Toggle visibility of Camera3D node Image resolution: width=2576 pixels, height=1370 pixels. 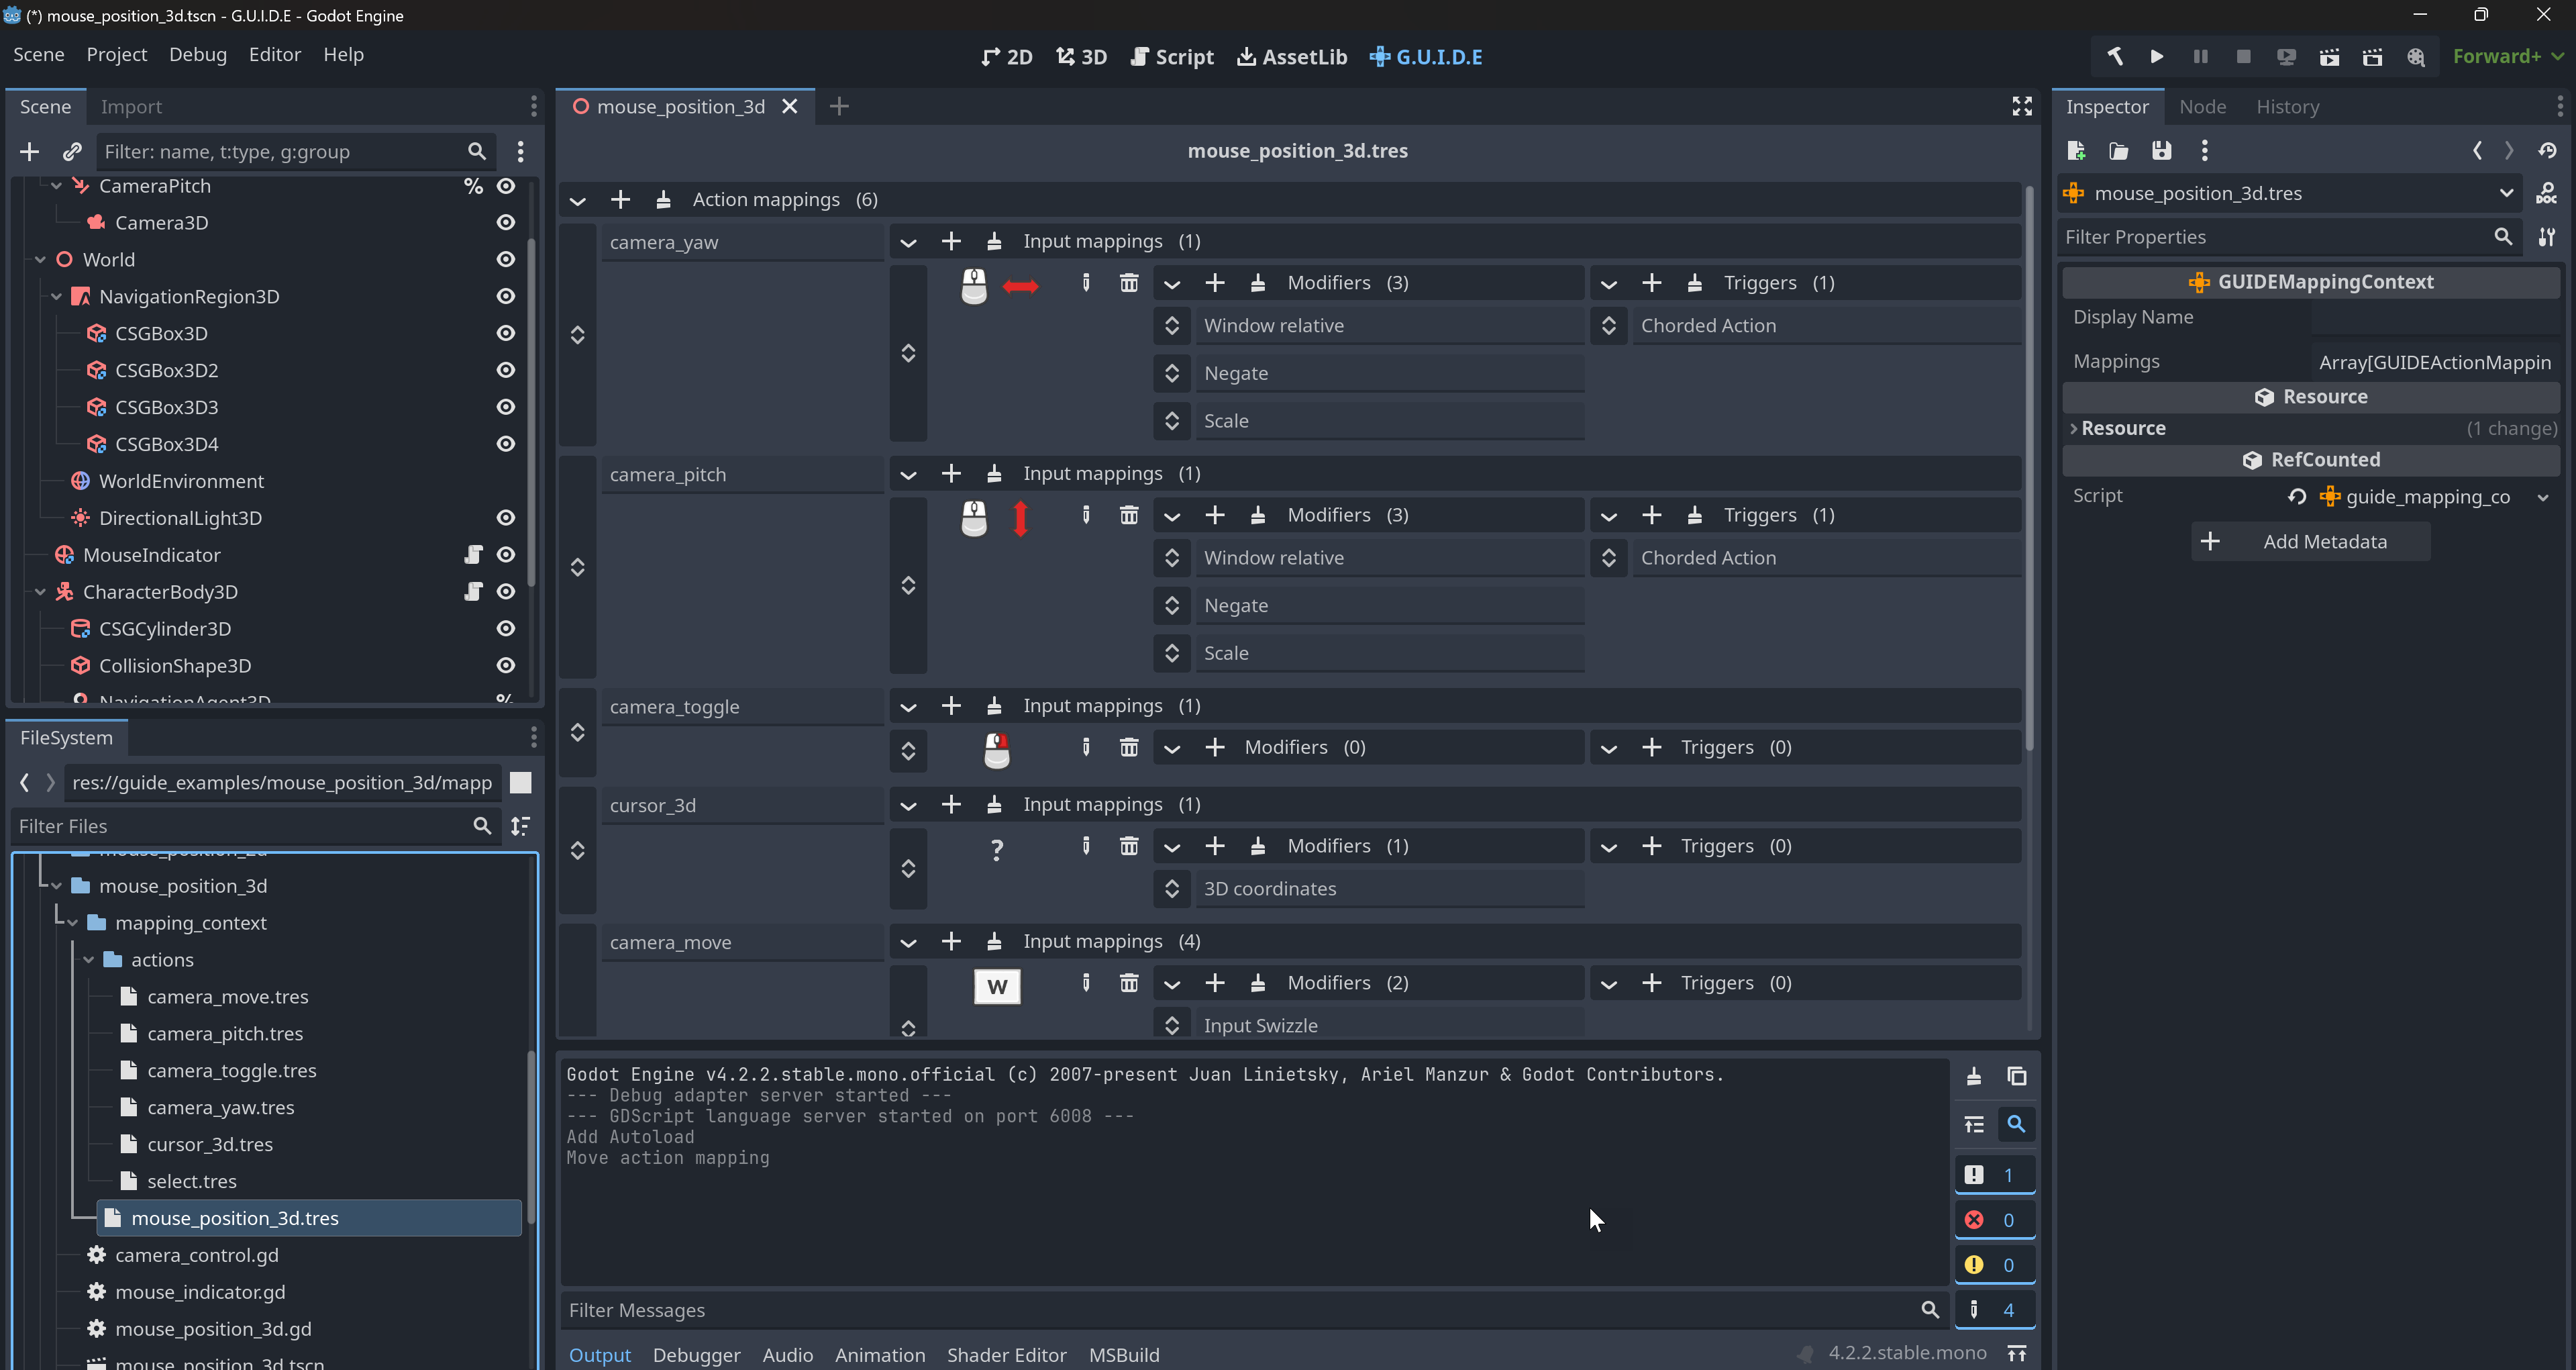click(506, 222)
